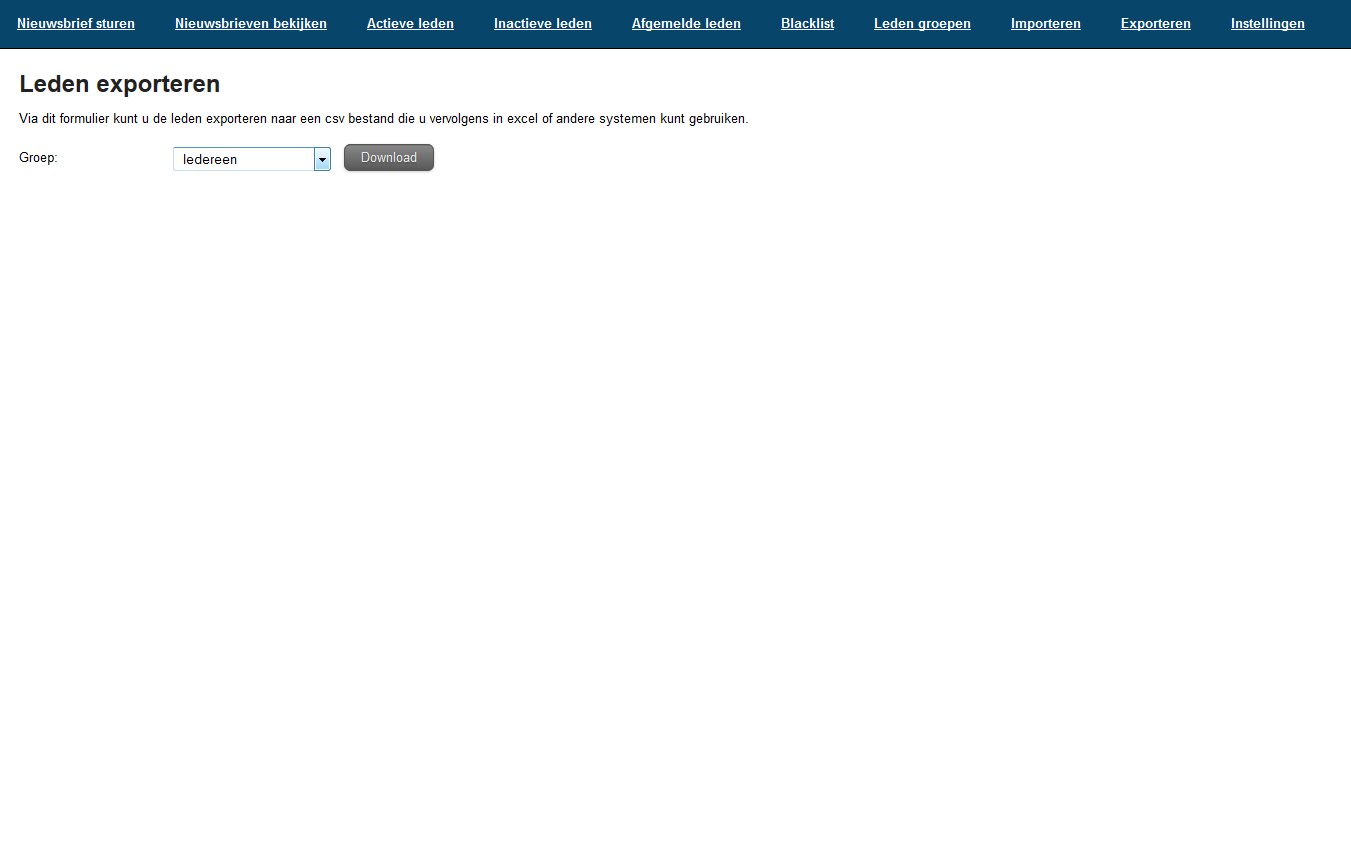The height and width of the screenshot is (853, 1351).
Task: Click empty space at right end of the navigation bar
Action: (x=1330, y=23)
